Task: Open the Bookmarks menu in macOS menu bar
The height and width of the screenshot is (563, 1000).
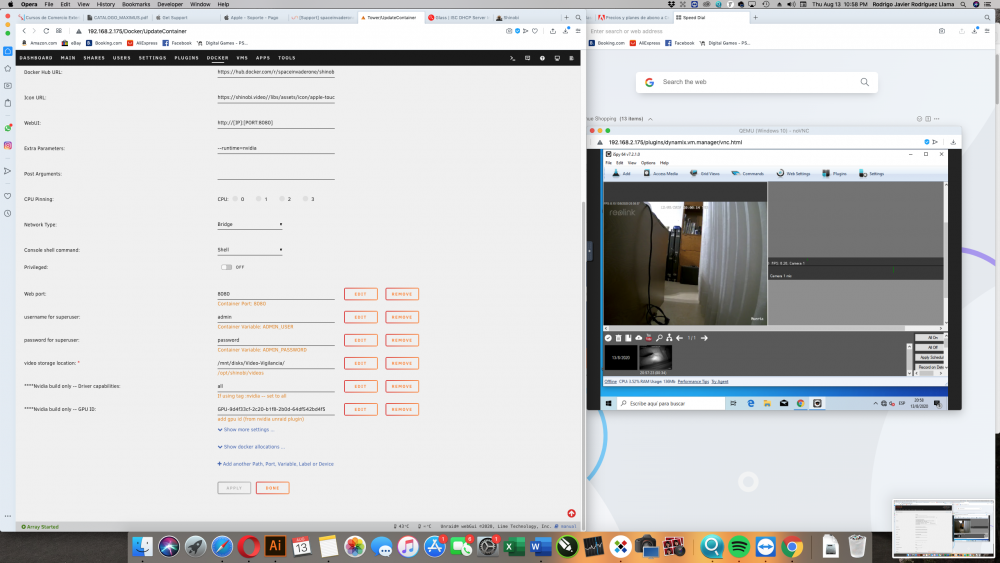Action: point(136,4)
